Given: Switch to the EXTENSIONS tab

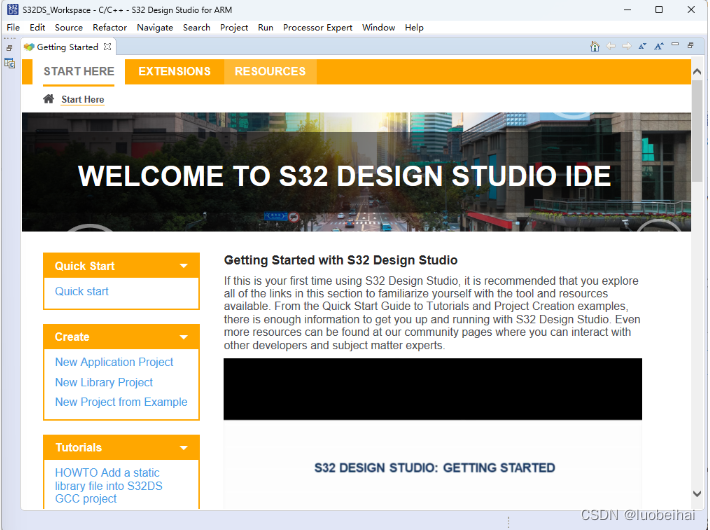Looking at the screenshot, I should 174,72.
